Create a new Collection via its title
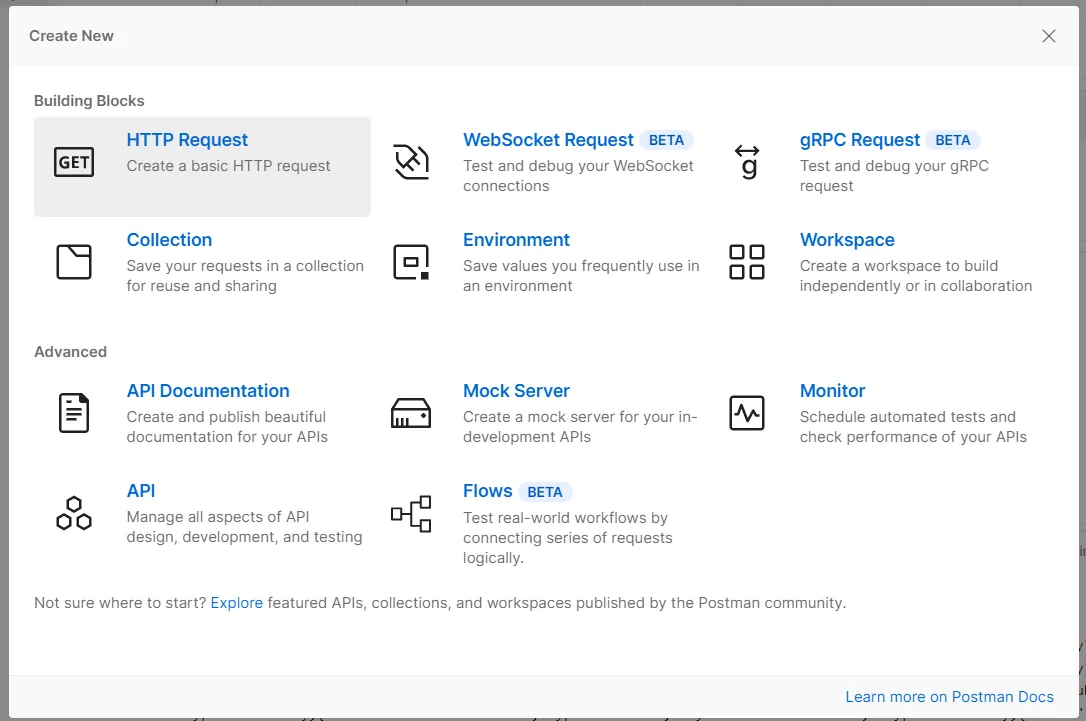1086x721 pixels. pos(169,240)
